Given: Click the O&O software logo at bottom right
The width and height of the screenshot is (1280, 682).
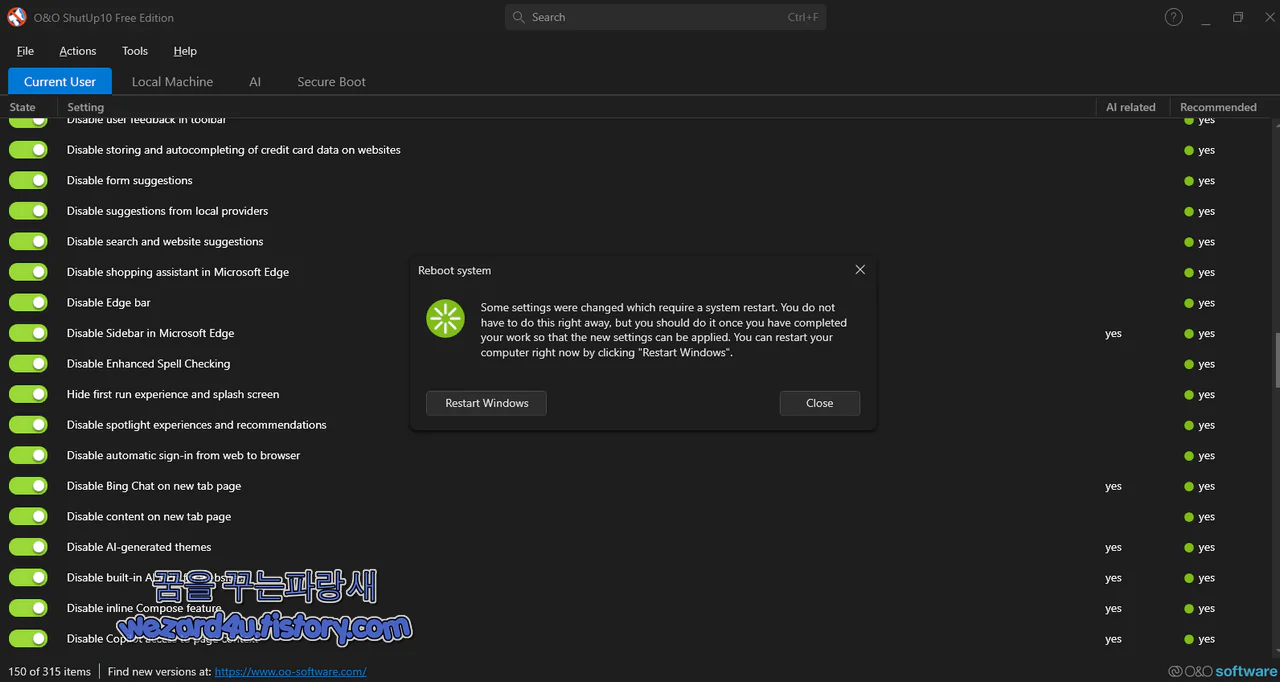Looking at the screenshot, I should pos(1222,671).
